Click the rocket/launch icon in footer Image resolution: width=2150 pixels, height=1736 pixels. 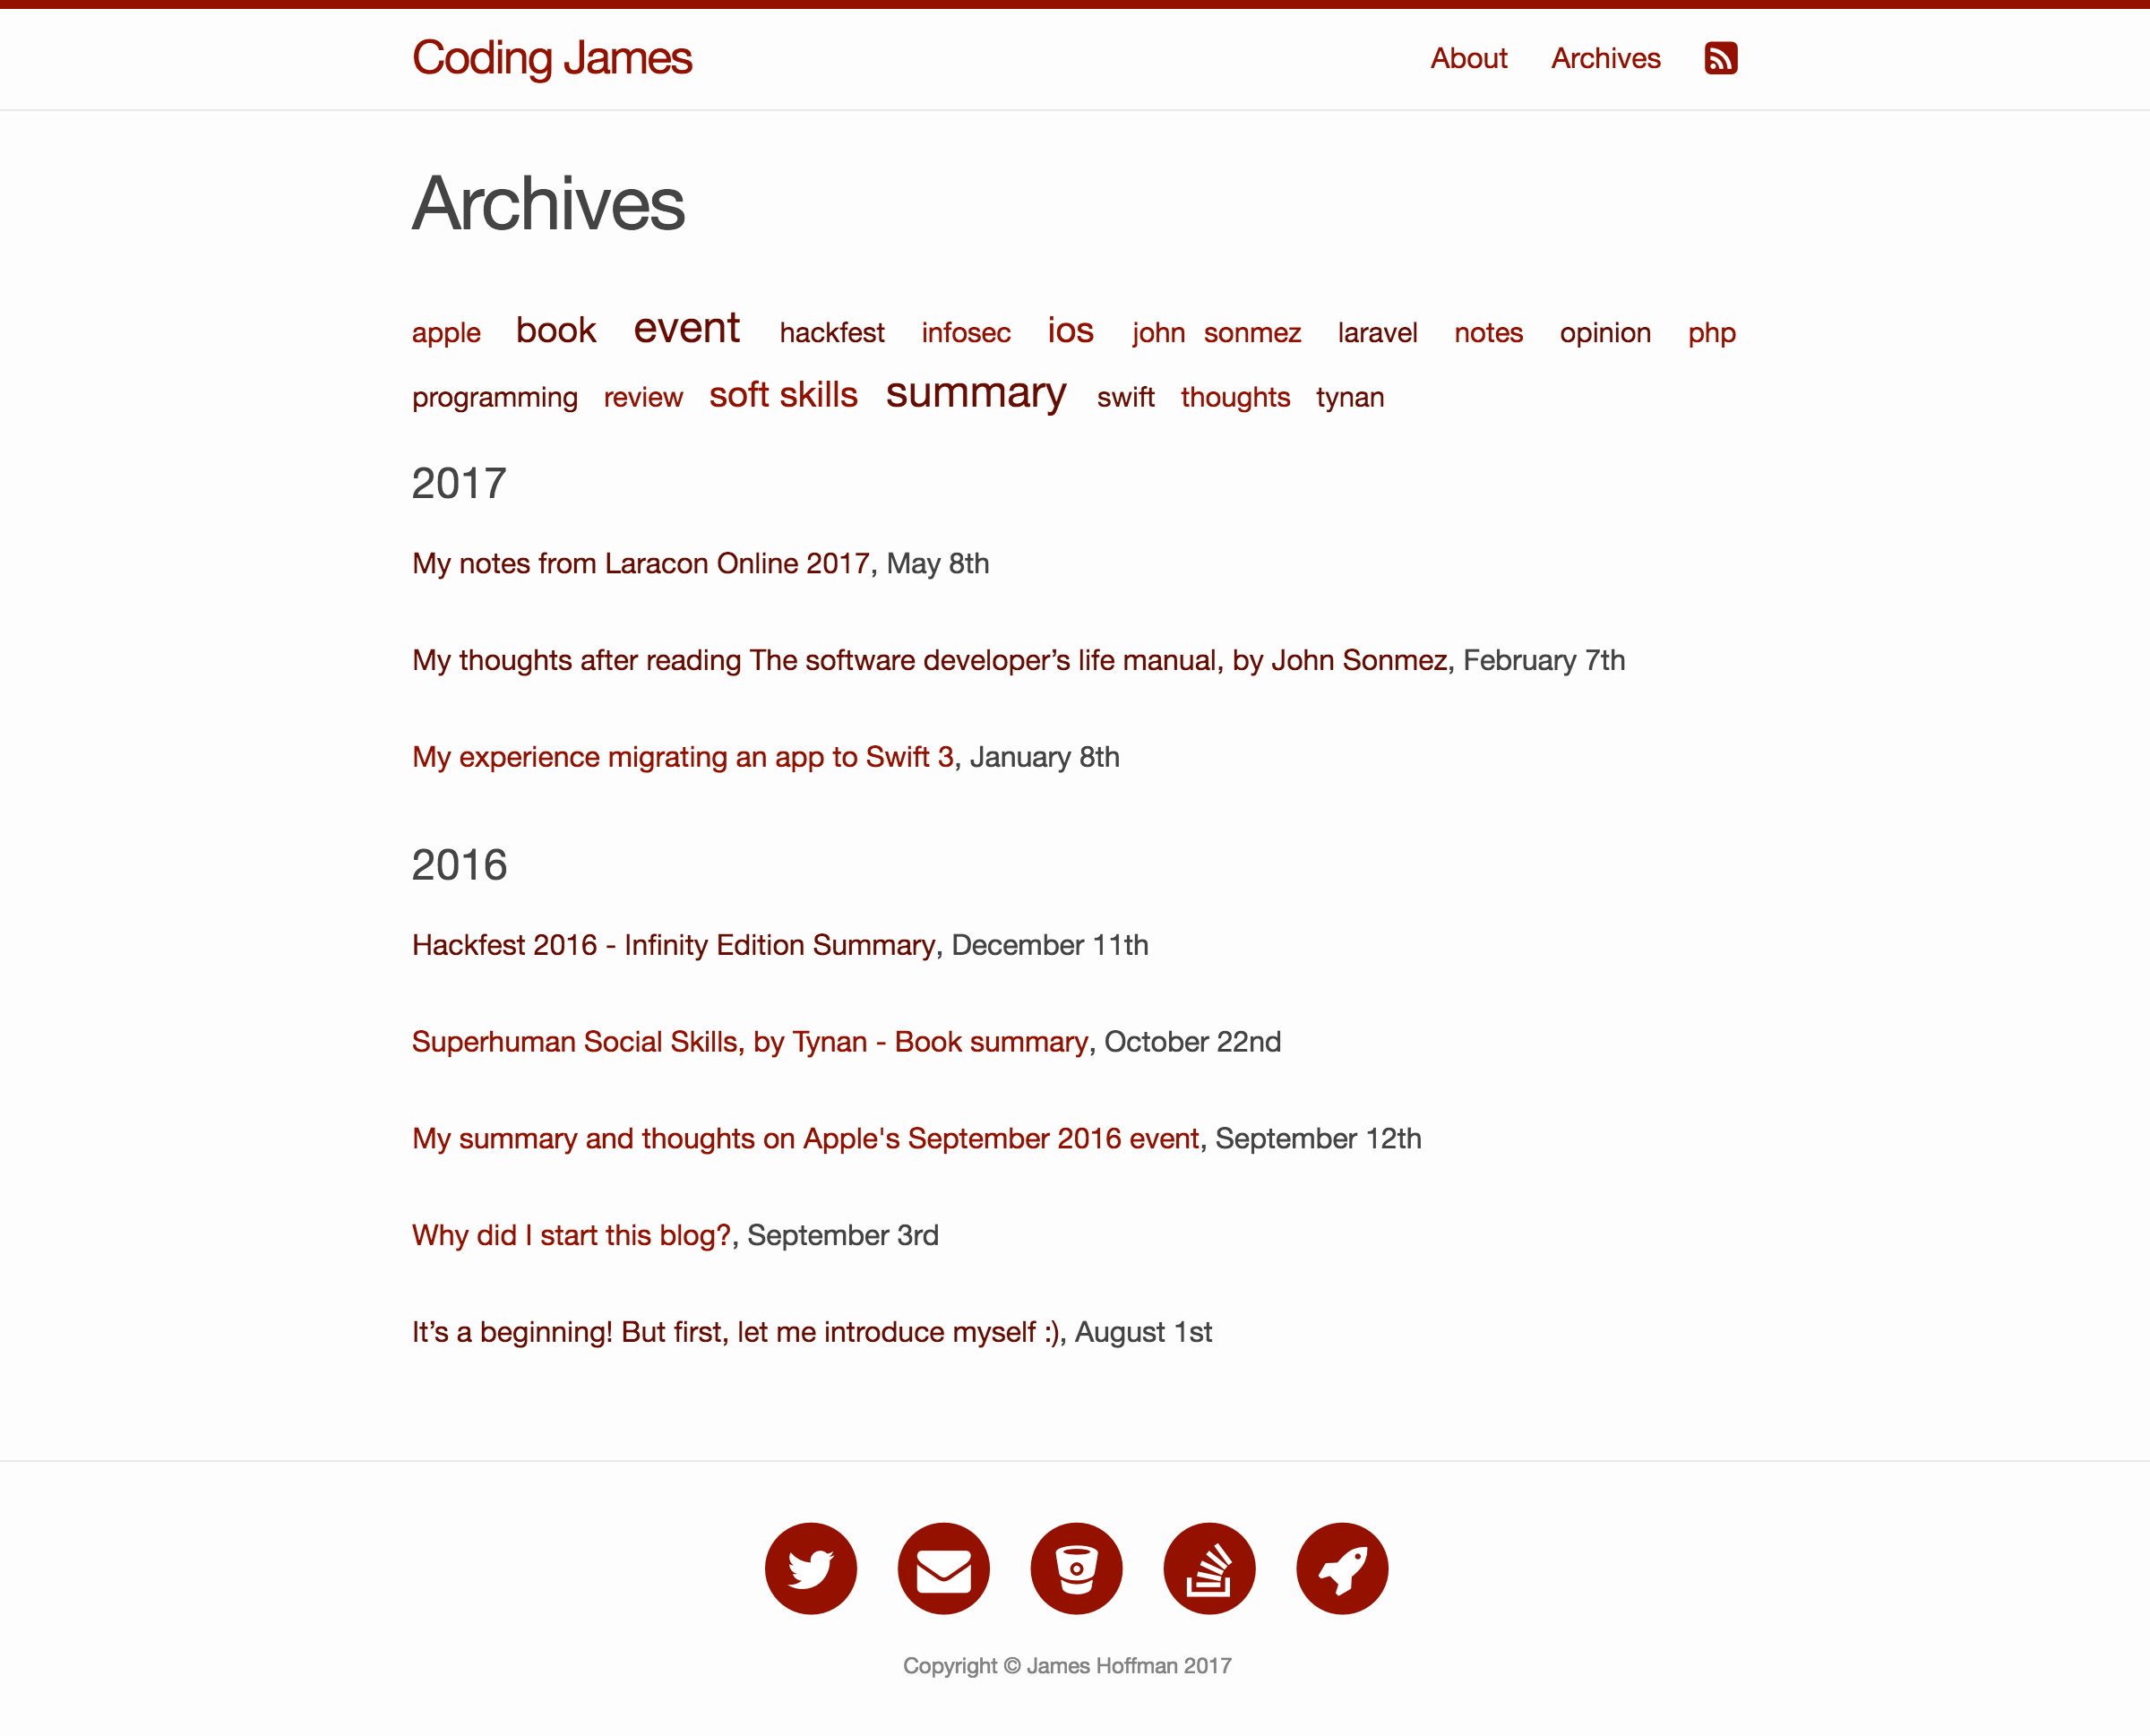1341,1568
